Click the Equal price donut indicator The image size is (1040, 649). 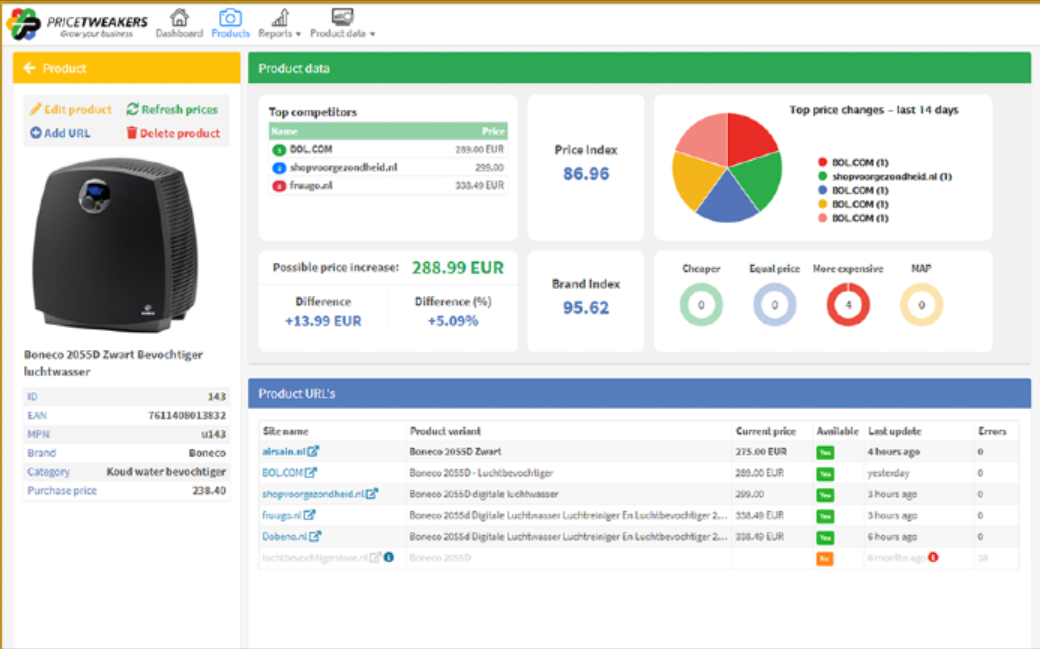pyautogui.click(x=775, y=305)
